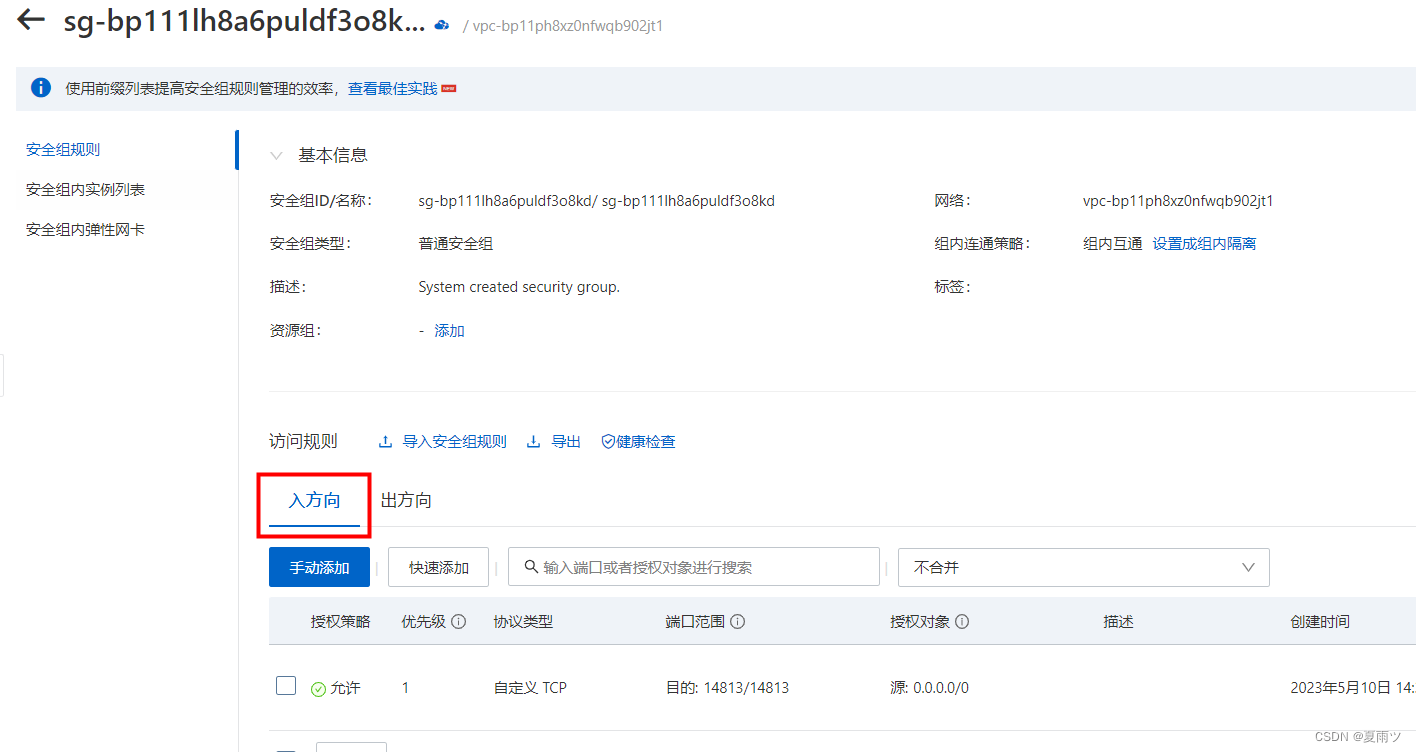
Task: Click the network value vpc-bp11ph8xz0nfwqb902jt1
Action: pos(1178,201)
